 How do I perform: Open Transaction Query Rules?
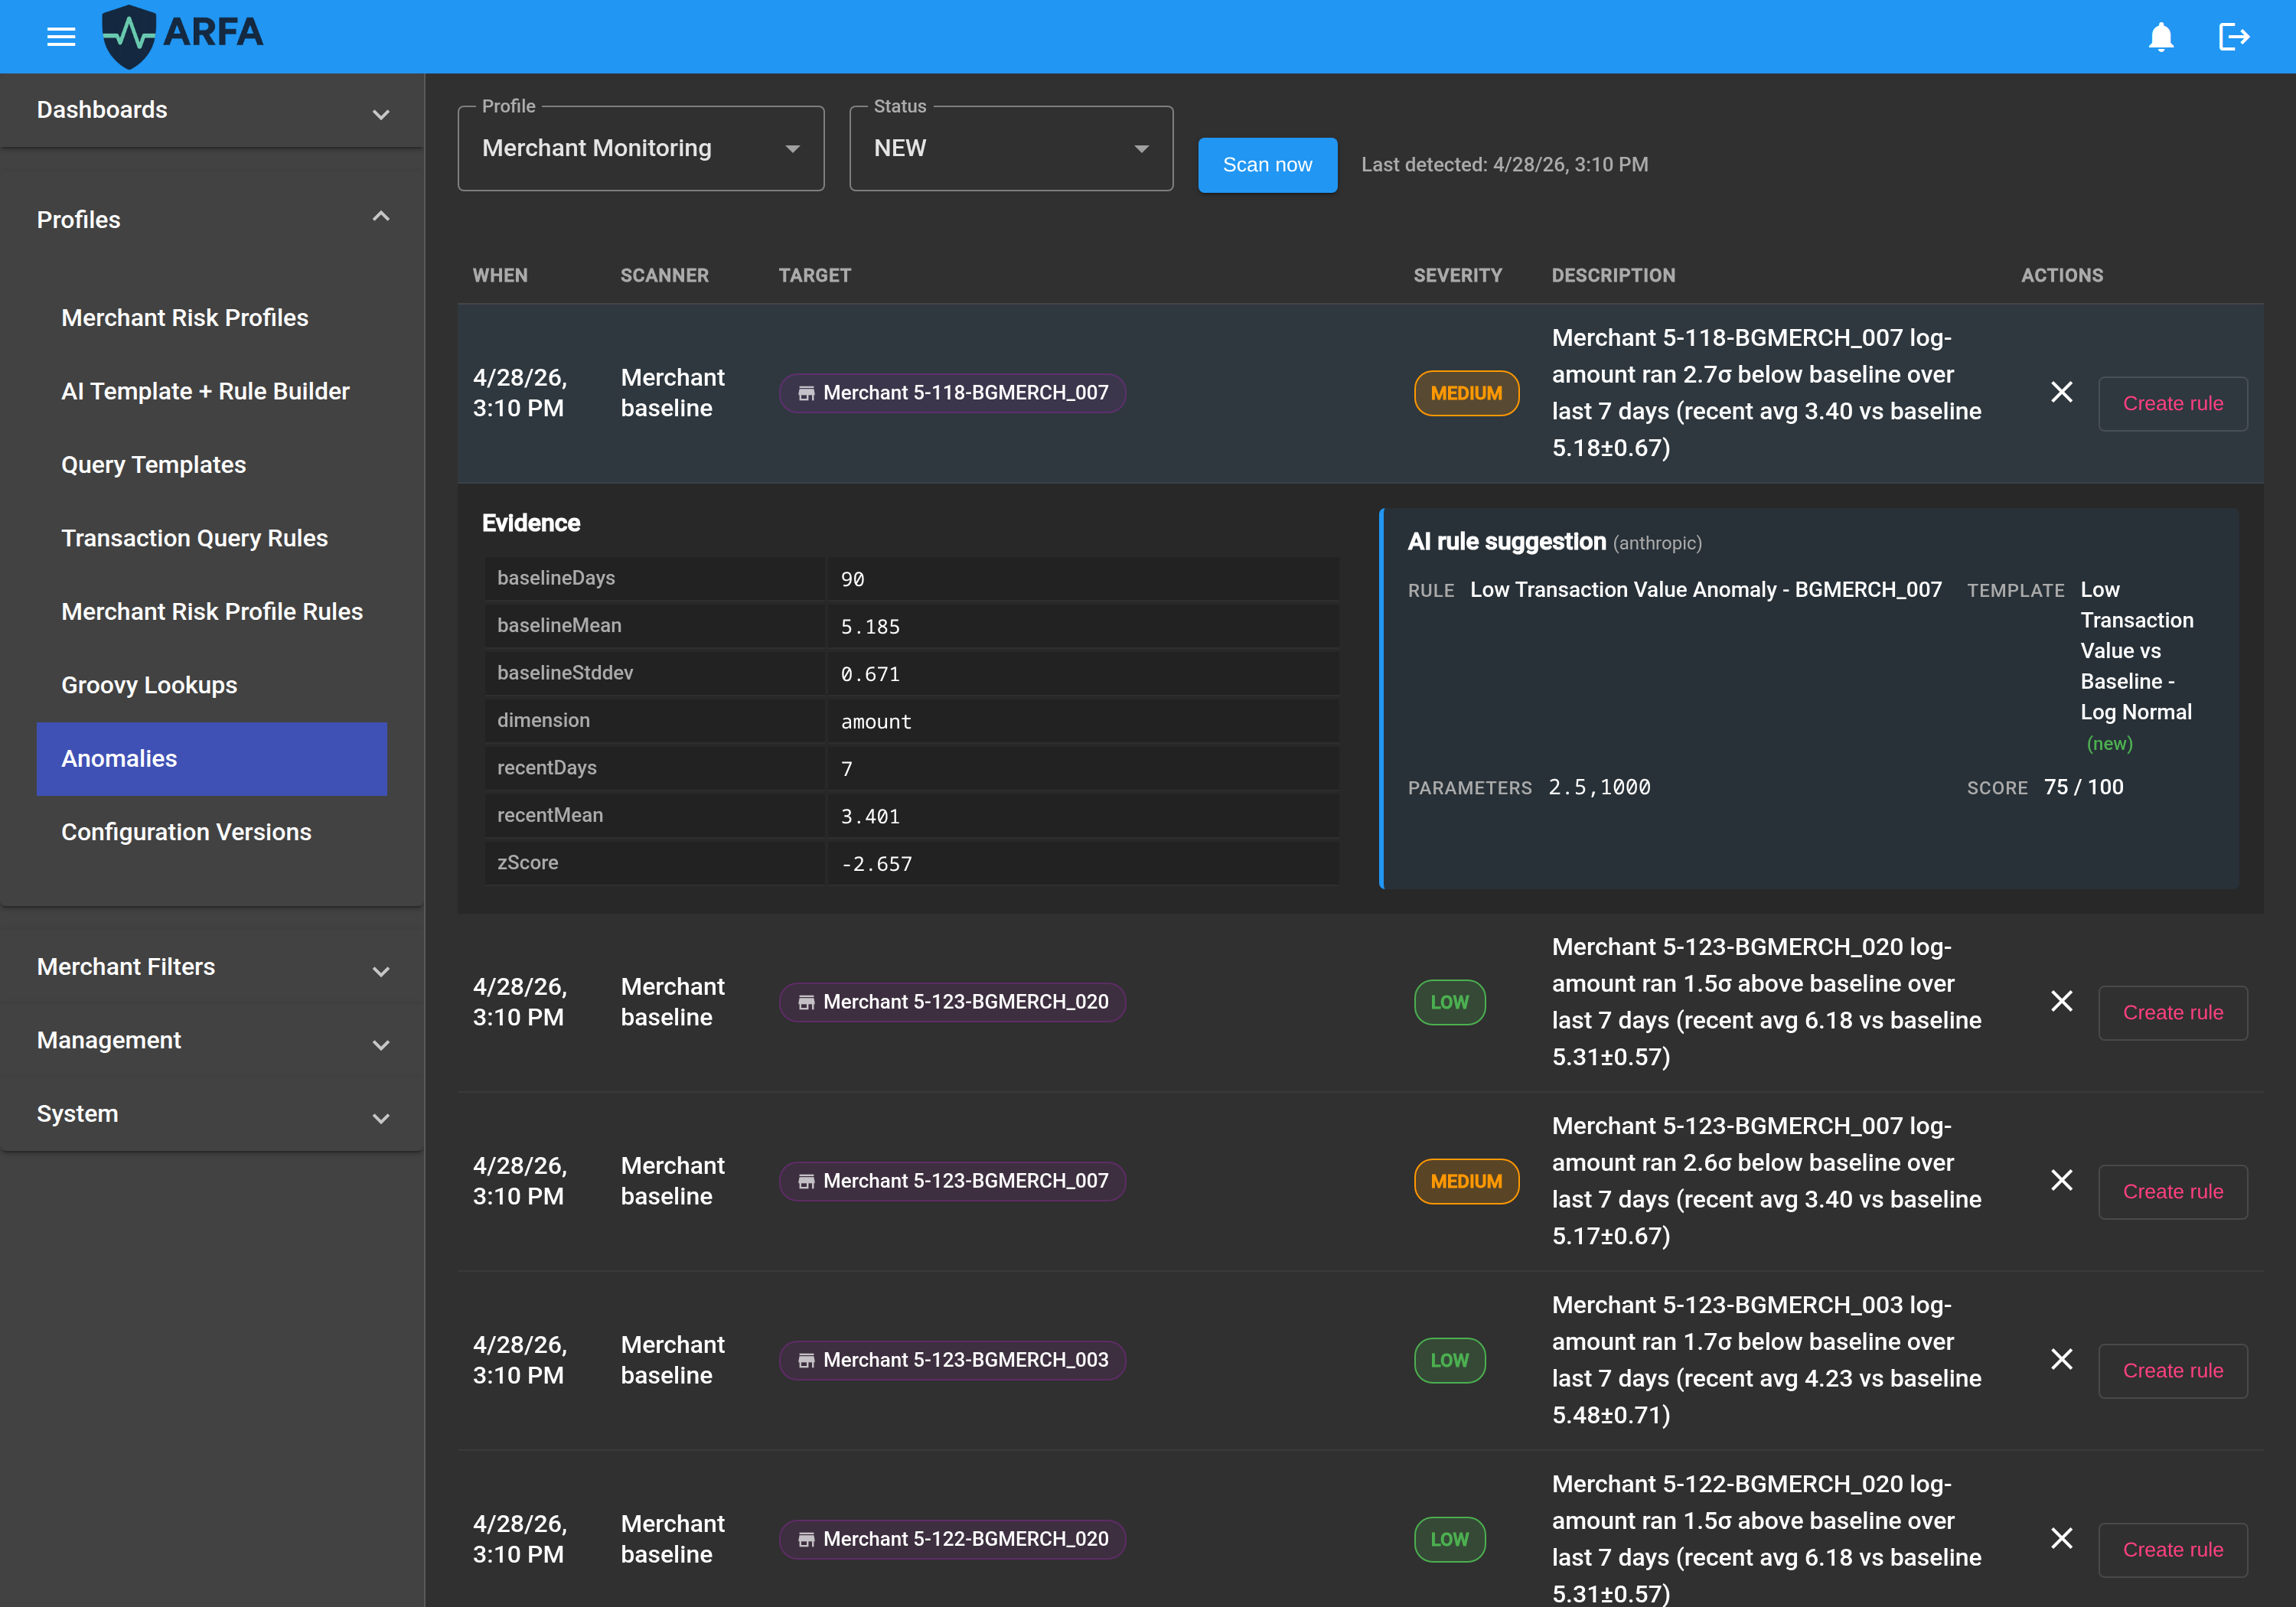(212, 538)
